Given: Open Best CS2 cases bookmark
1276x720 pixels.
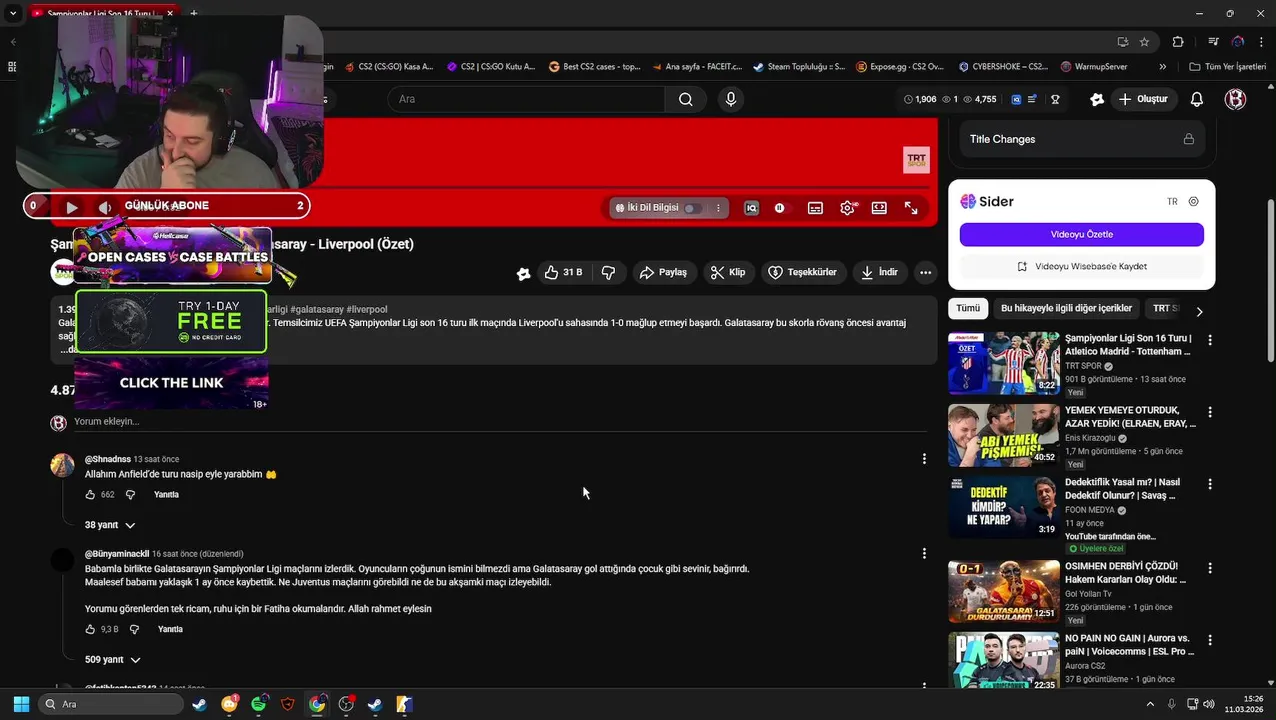Looking at the screenshot, I should (595, 67).
